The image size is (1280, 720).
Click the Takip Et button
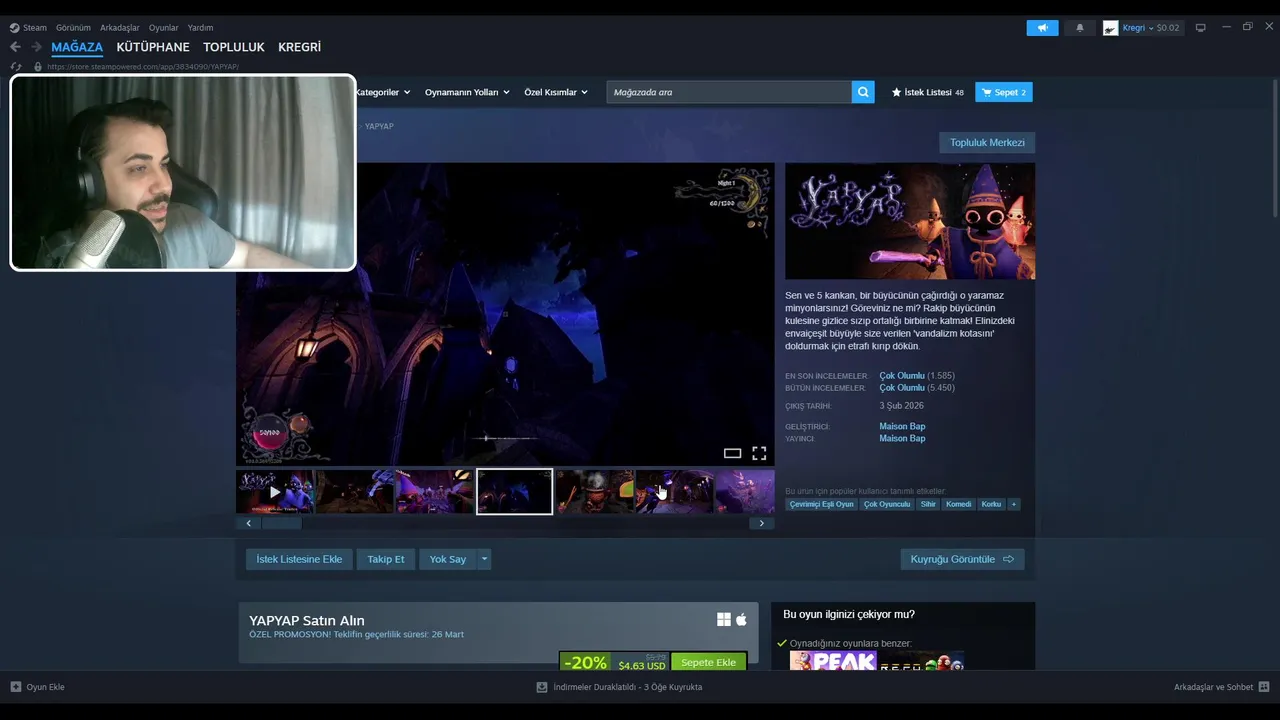pyautogui.click(x=386, y=559)
